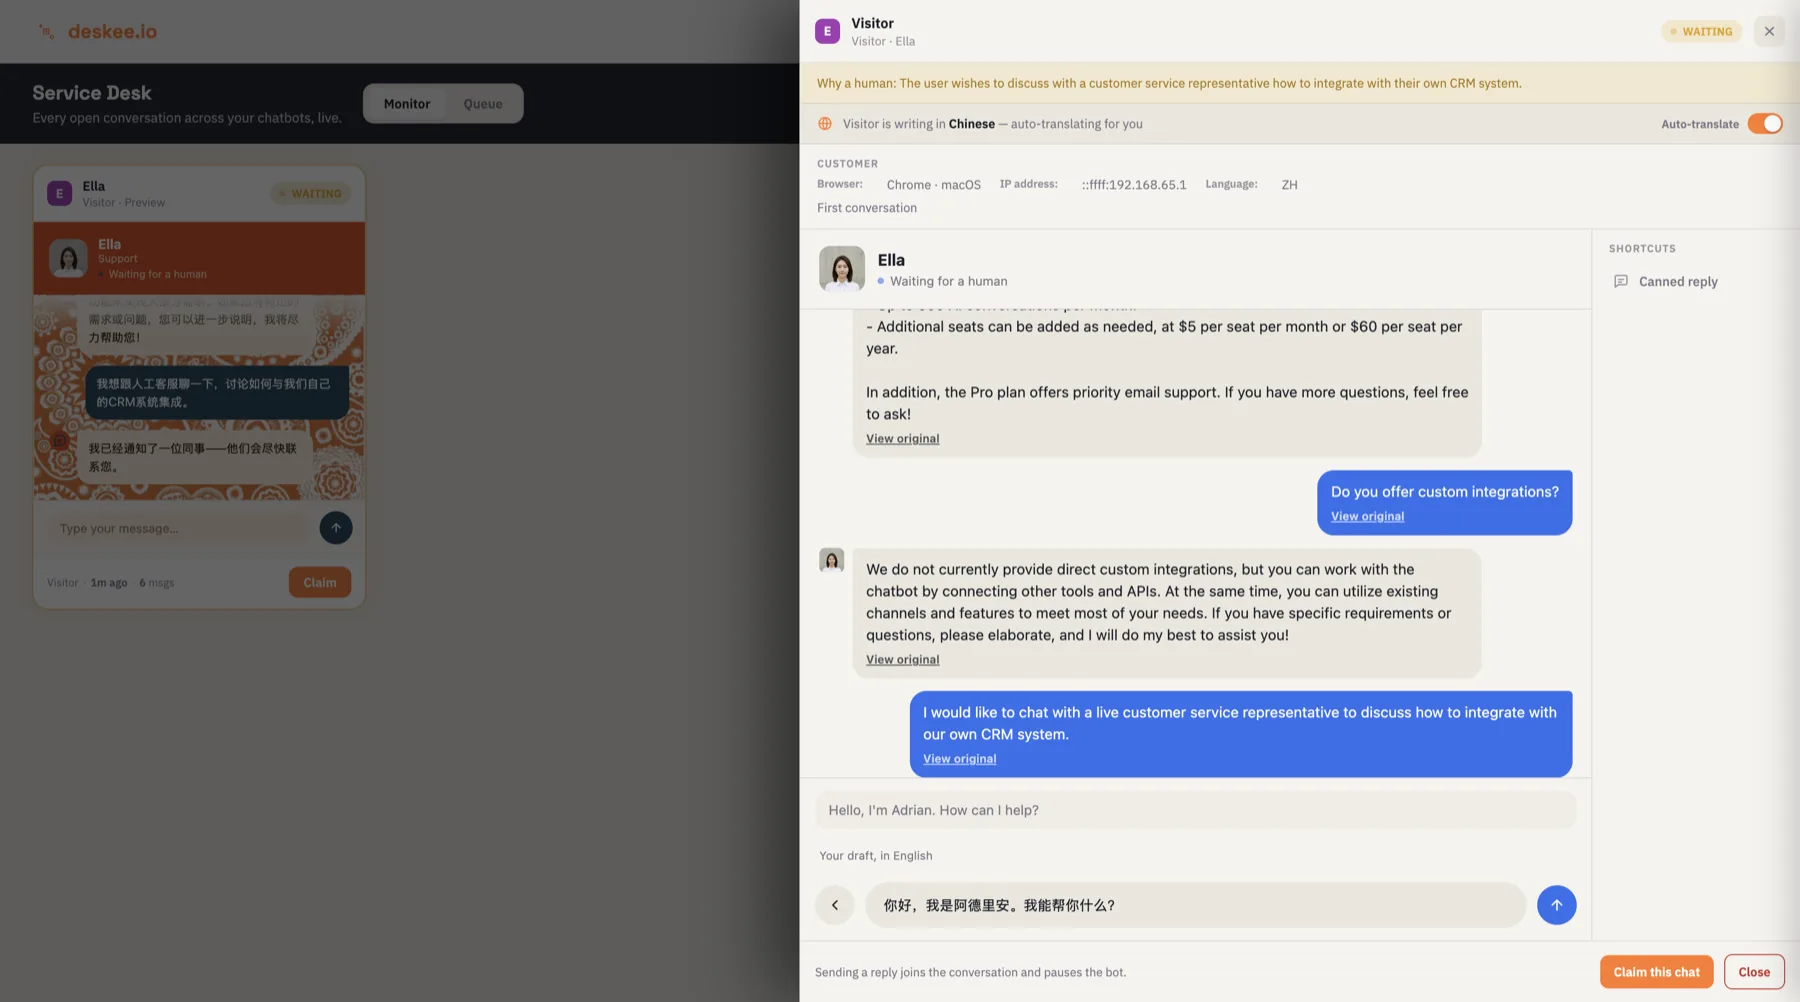Click the WAITING badge on Ella's card

[x=310, y=194]
